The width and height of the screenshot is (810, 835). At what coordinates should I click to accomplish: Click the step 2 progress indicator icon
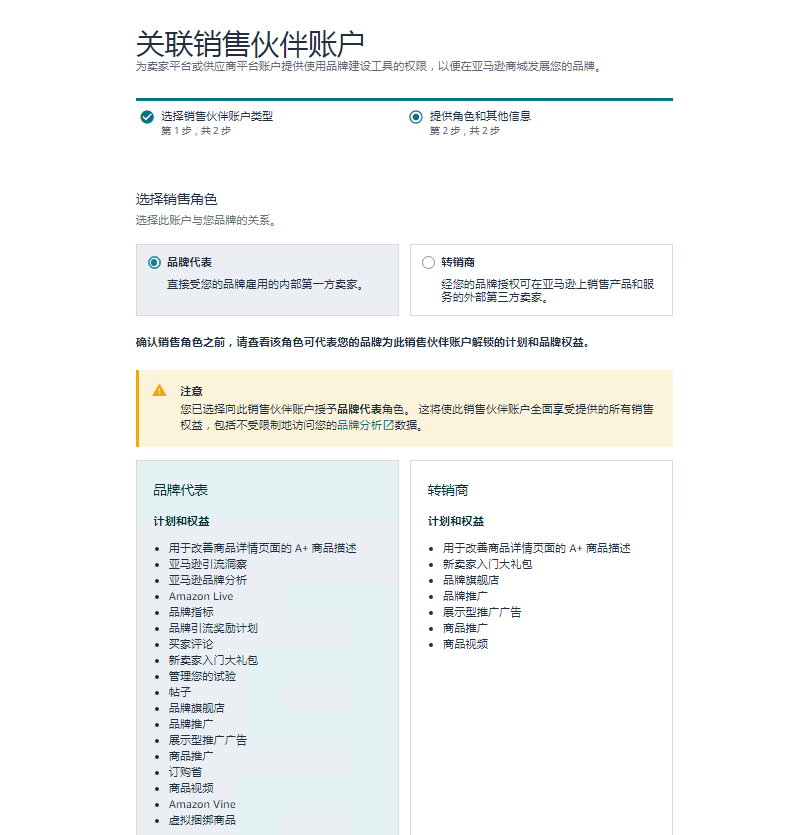click(x=416, y=117)
